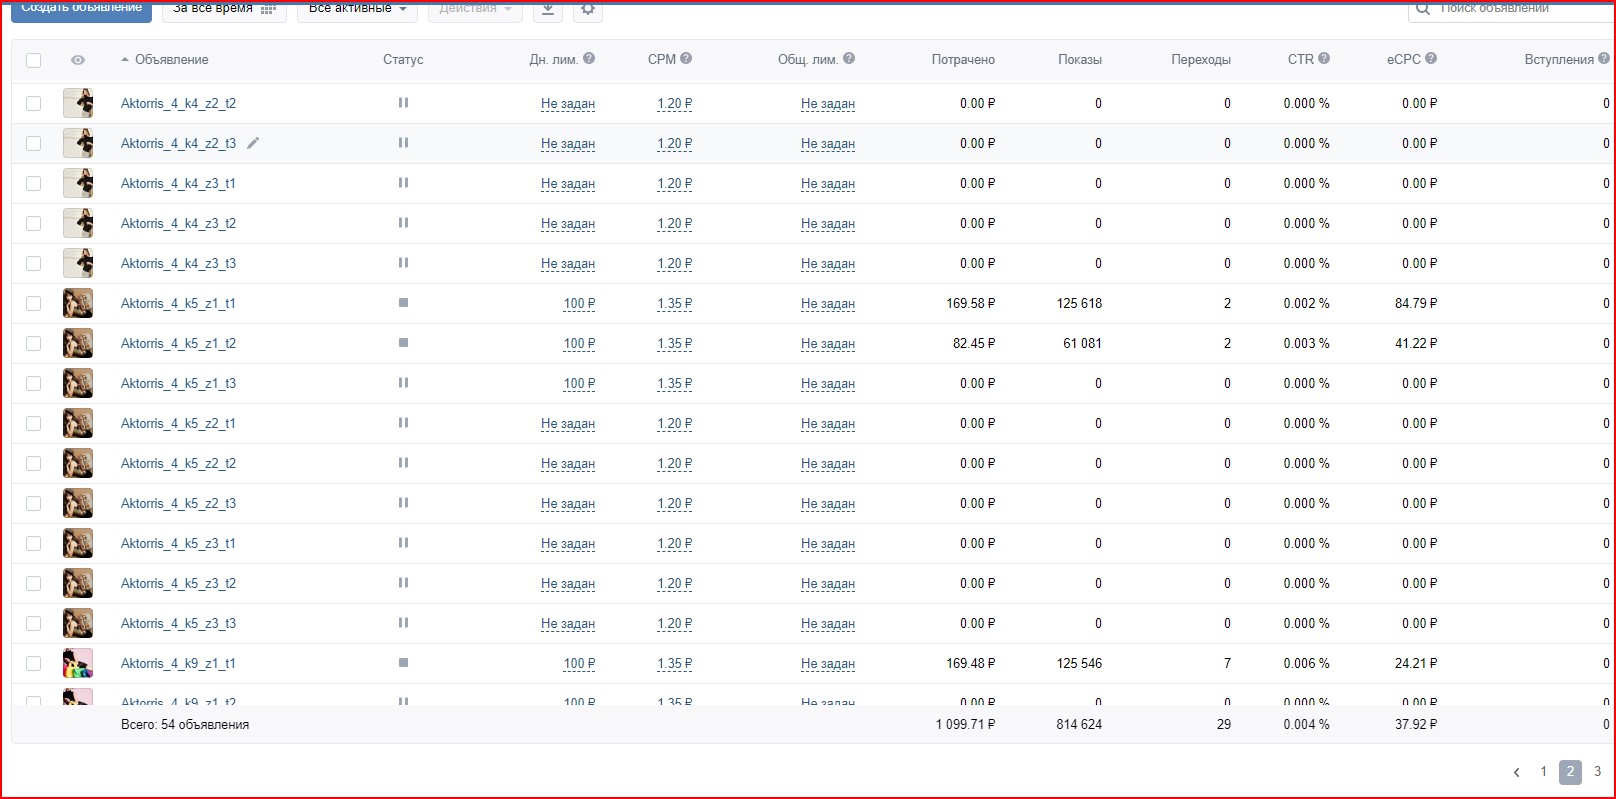Click the stopped status icon for Aktorris_4_k5_z1_t1

tap(403, 303)
